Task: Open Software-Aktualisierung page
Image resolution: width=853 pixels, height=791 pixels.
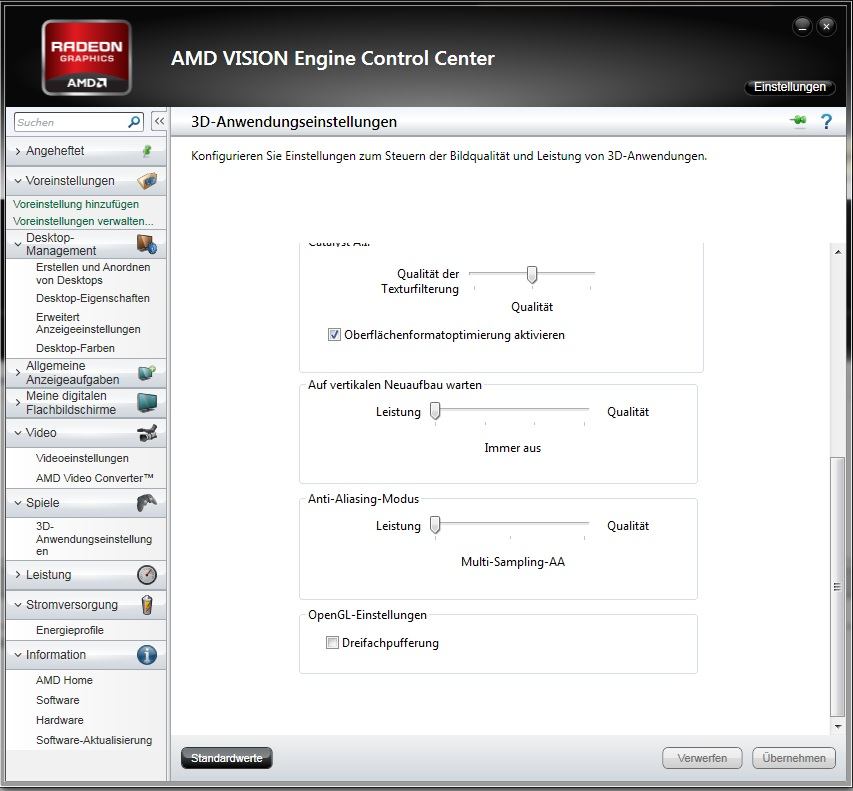Action: [x=94, y=740]
